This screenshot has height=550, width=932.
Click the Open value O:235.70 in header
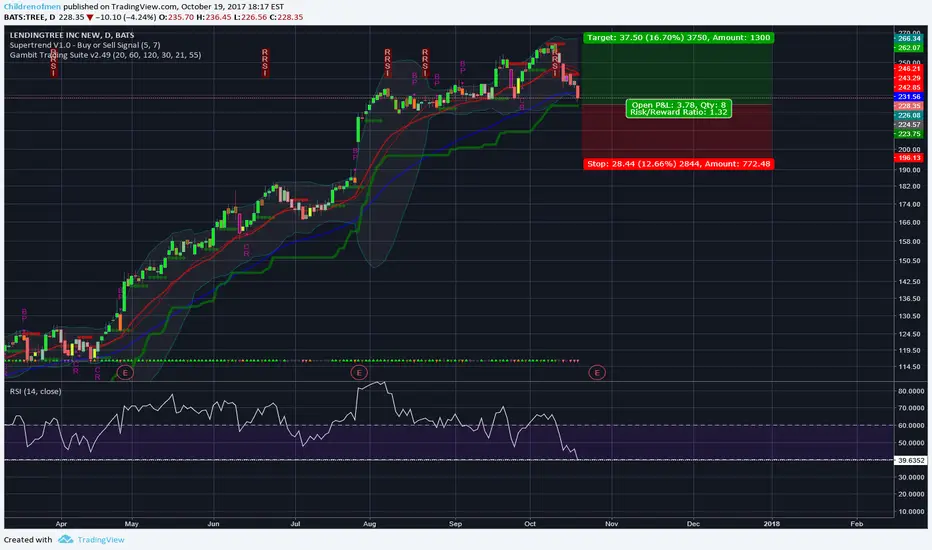pyautogui.click(x=177, y=17)
